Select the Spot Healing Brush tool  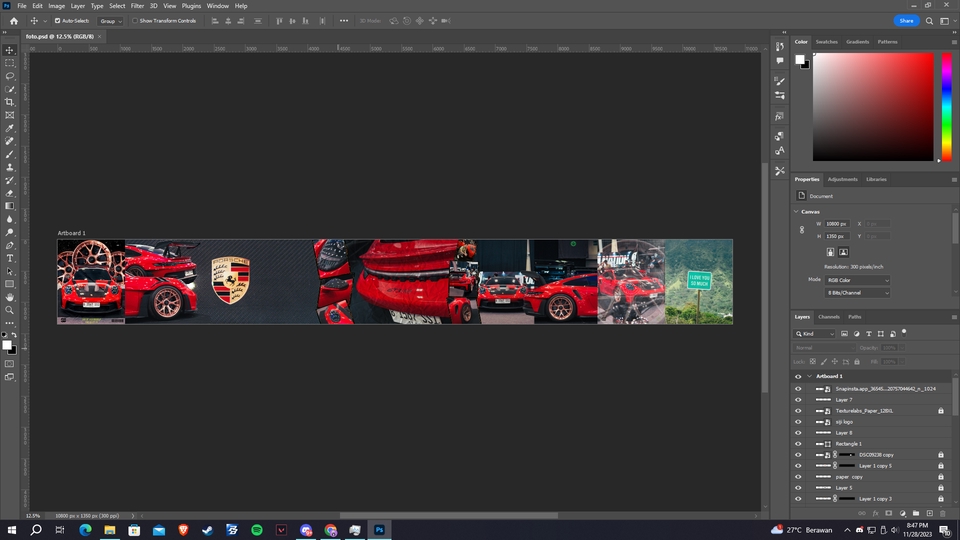point(10,141)
